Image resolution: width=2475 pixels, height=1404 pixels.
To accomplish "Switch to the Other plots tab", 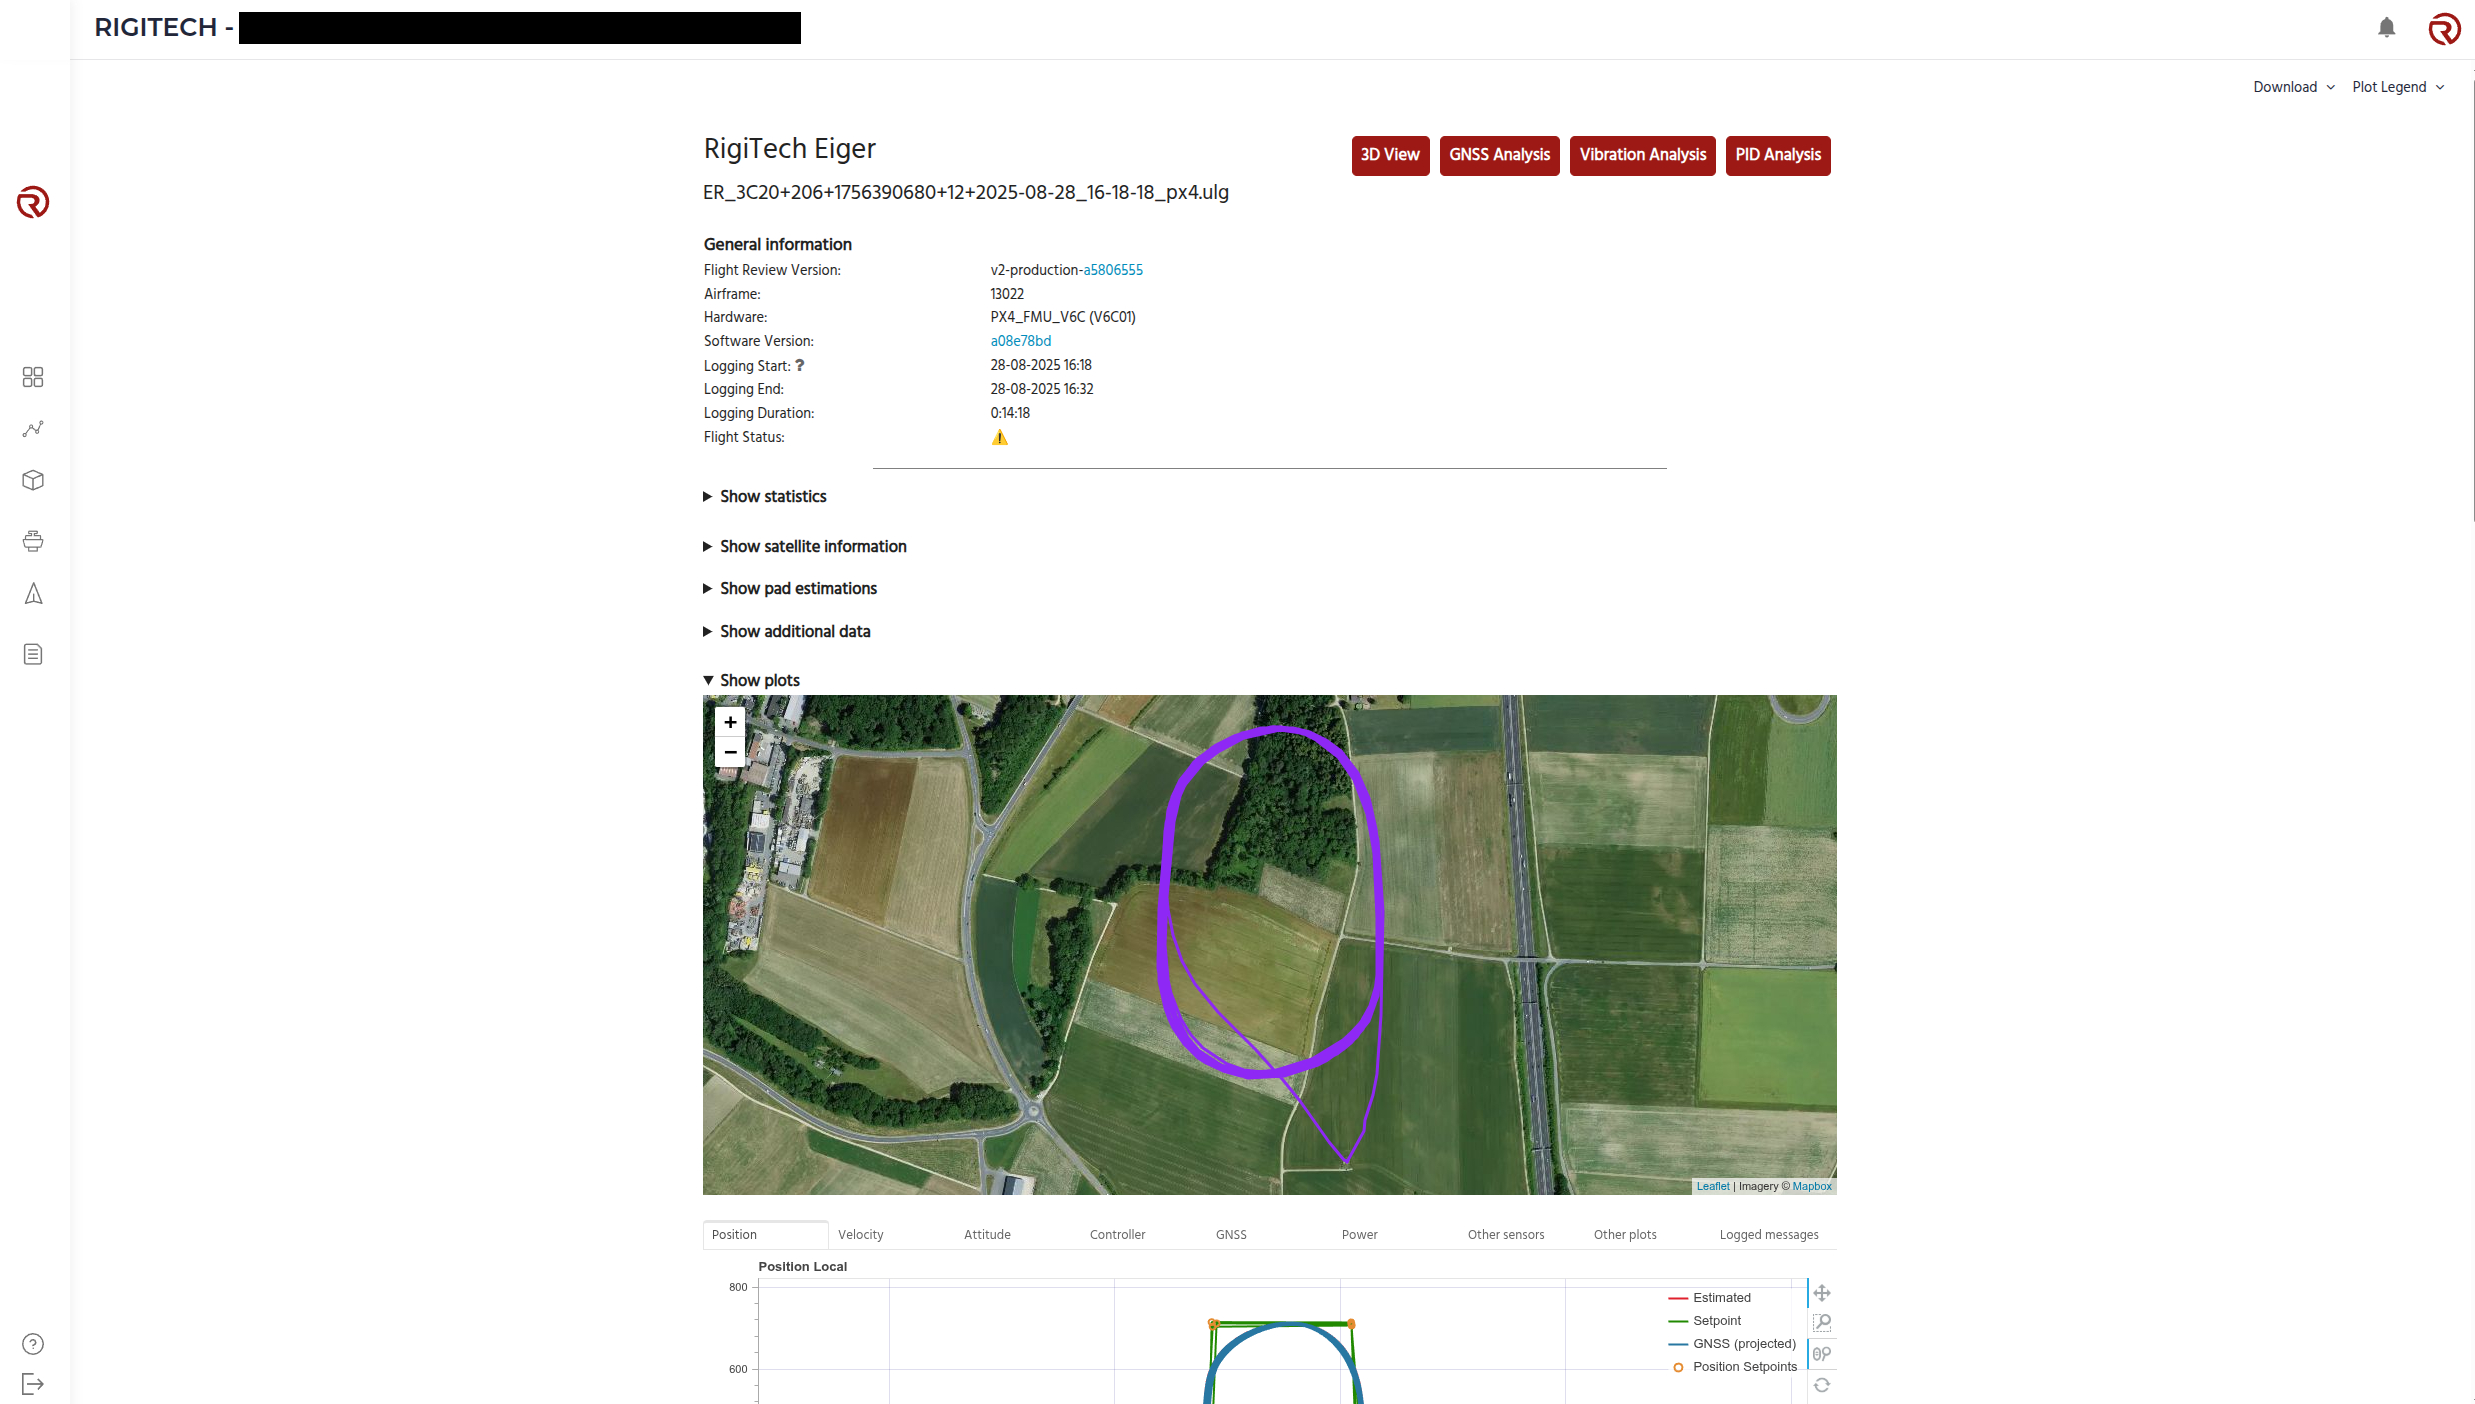I will [x=1625, y=1235].
